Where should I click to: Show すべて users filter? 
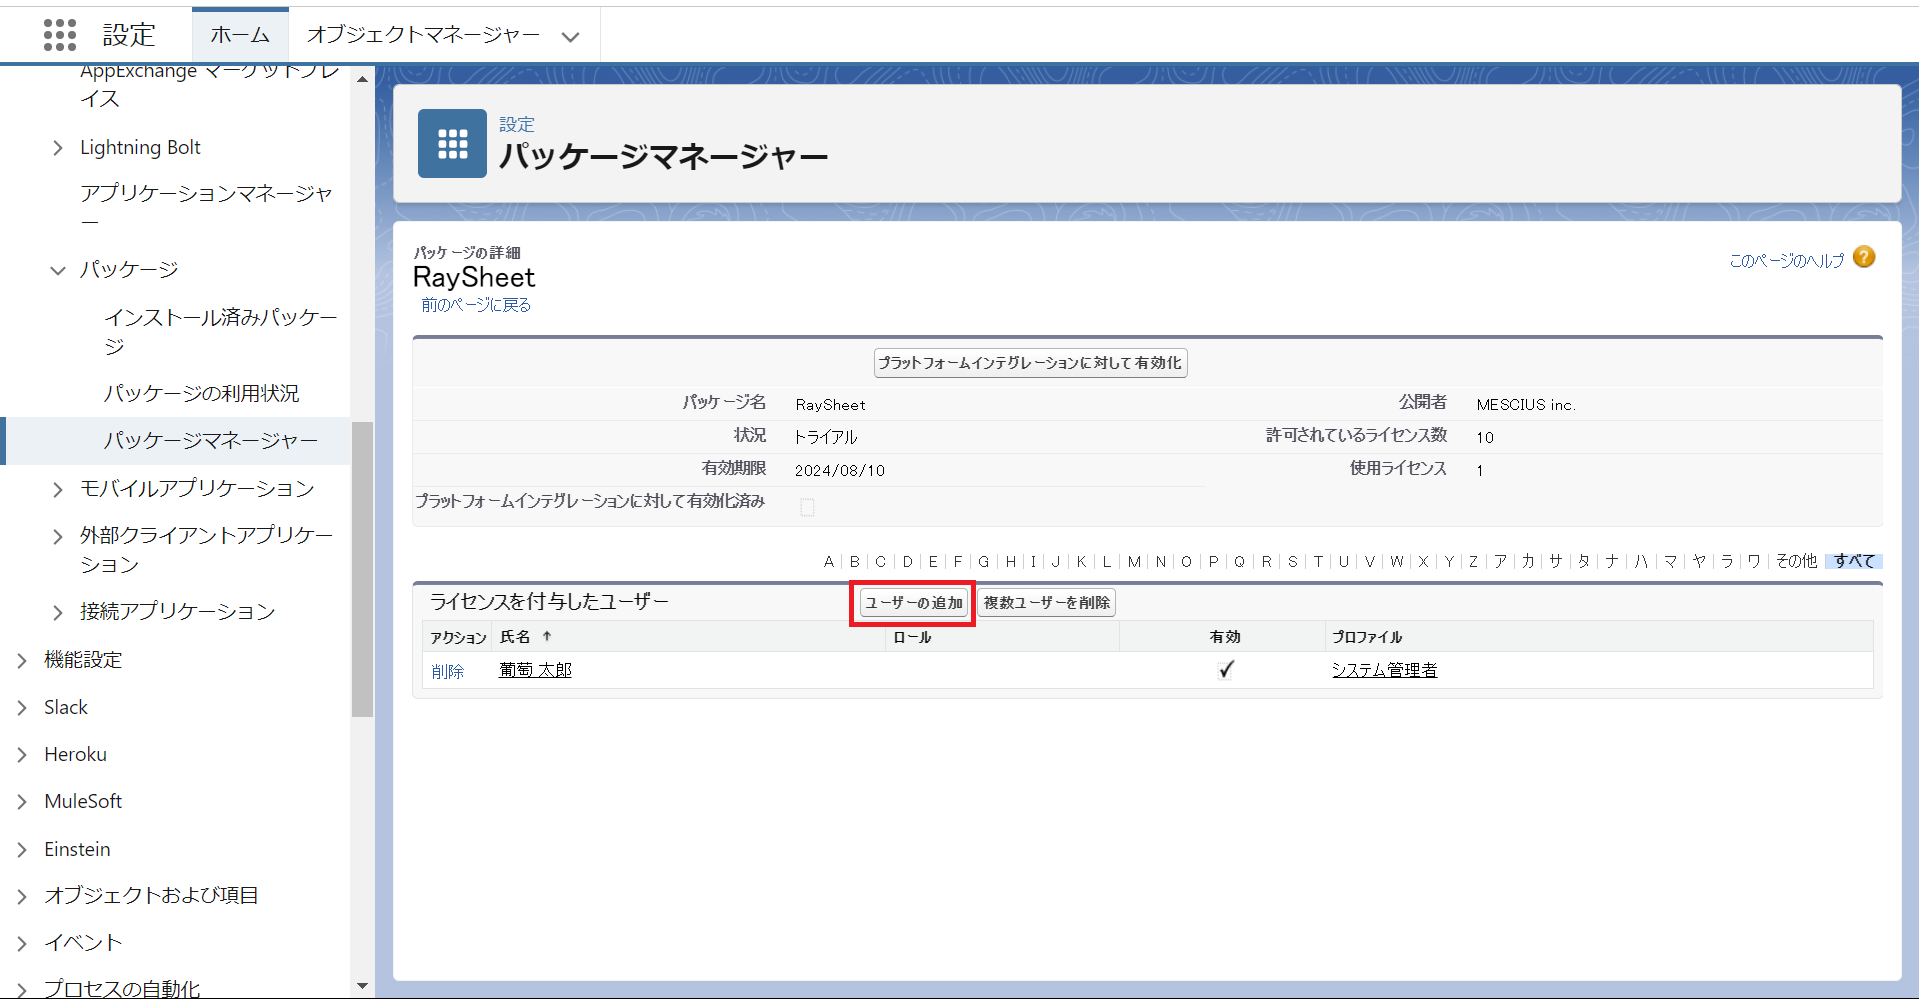click(1854, 562)
